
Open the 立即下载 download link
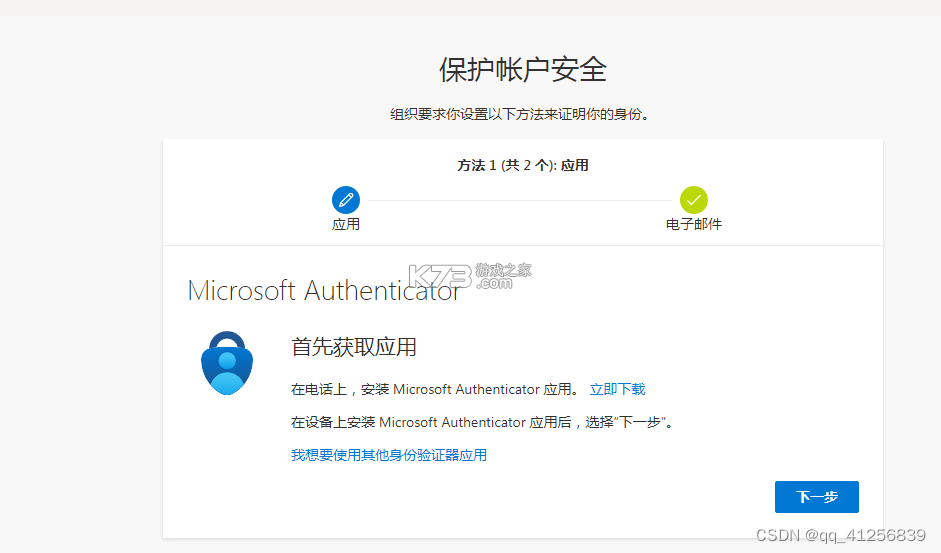618,389
